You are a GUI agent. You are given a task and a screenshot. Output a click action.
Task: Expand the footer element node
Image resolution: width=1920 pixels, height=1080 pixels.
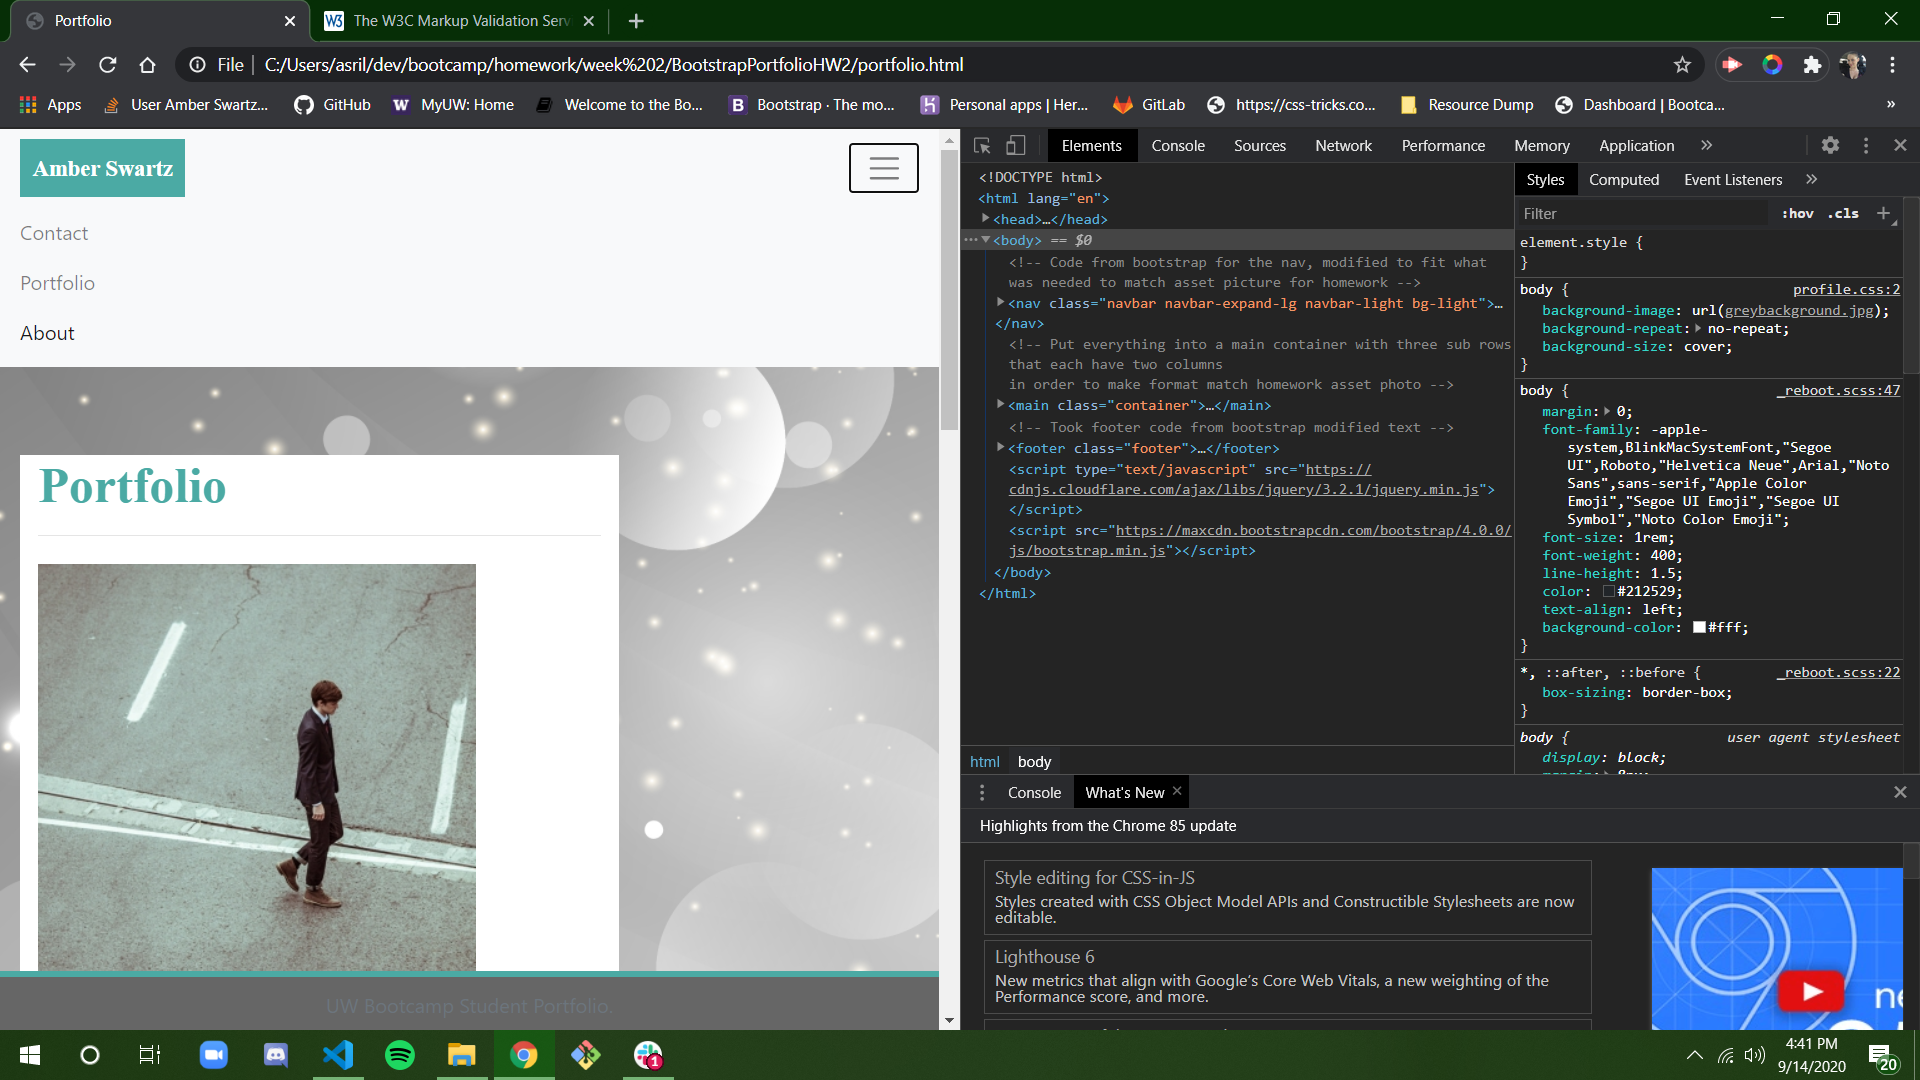[1000, 448]
